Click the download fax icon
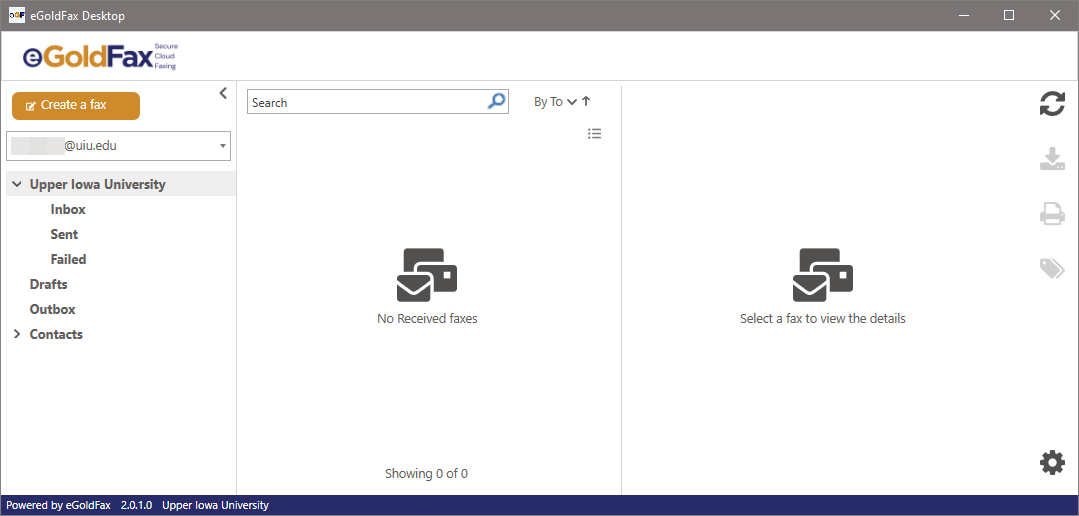Viewport: 1079px width, 516px height. [x=1052, y=159]
